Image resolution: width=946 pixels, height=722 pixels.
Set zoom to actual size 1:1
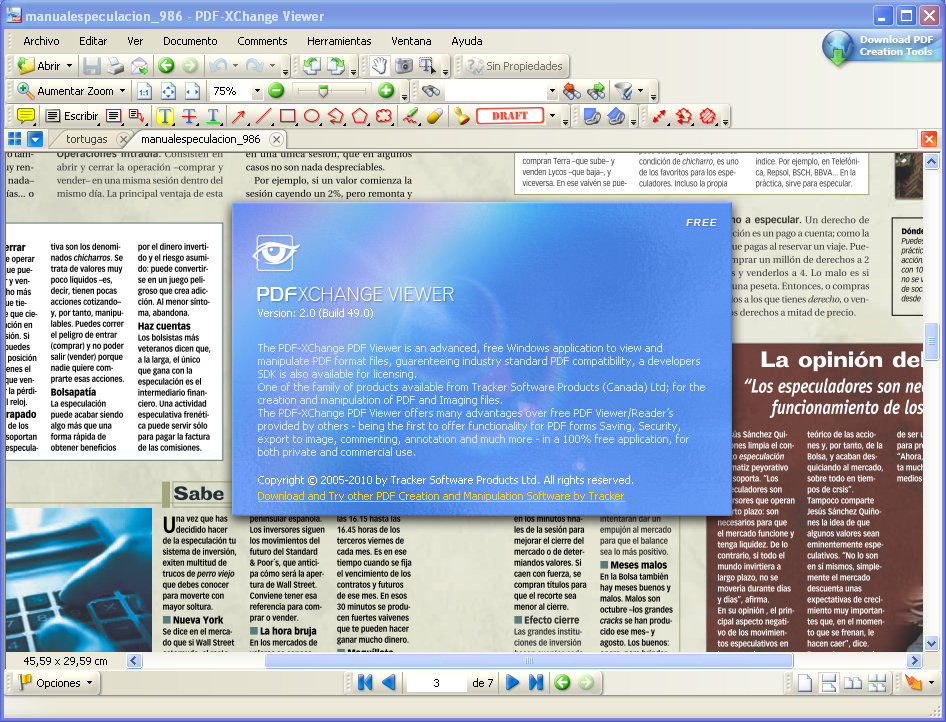(144, 91)
